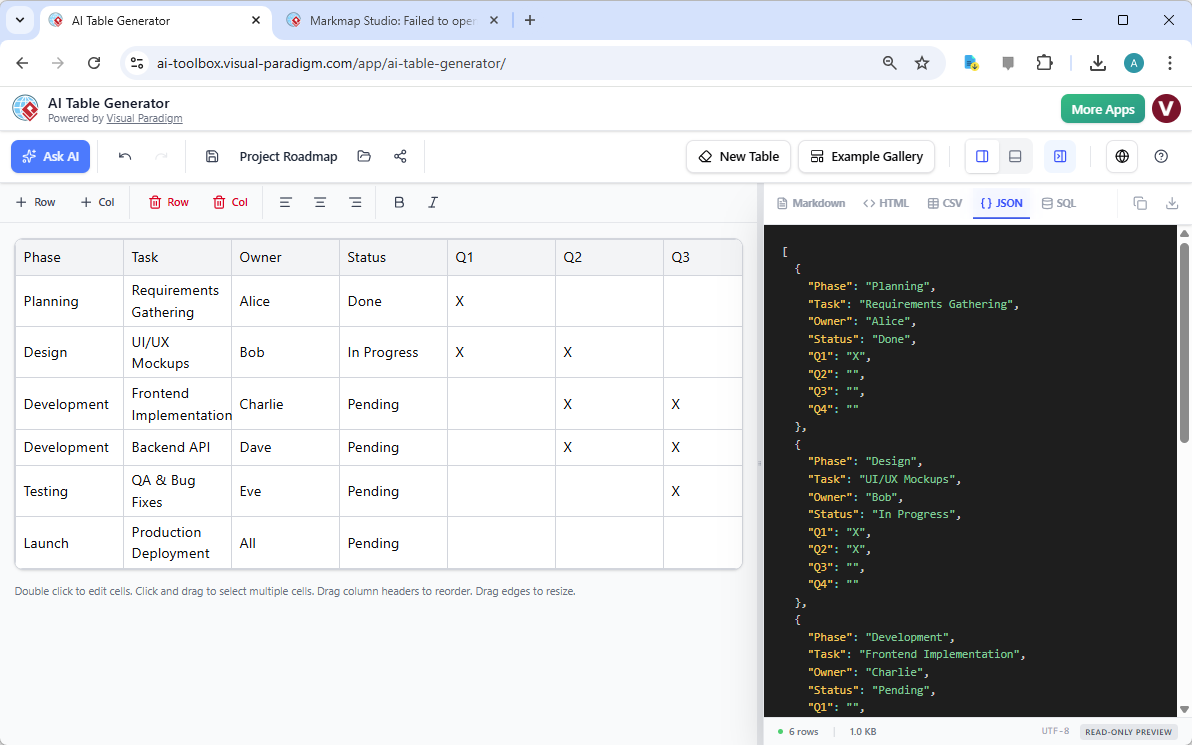Screen dimensions: 1192x745
Task: Save the Project Roadmap table
Action: 211,156
